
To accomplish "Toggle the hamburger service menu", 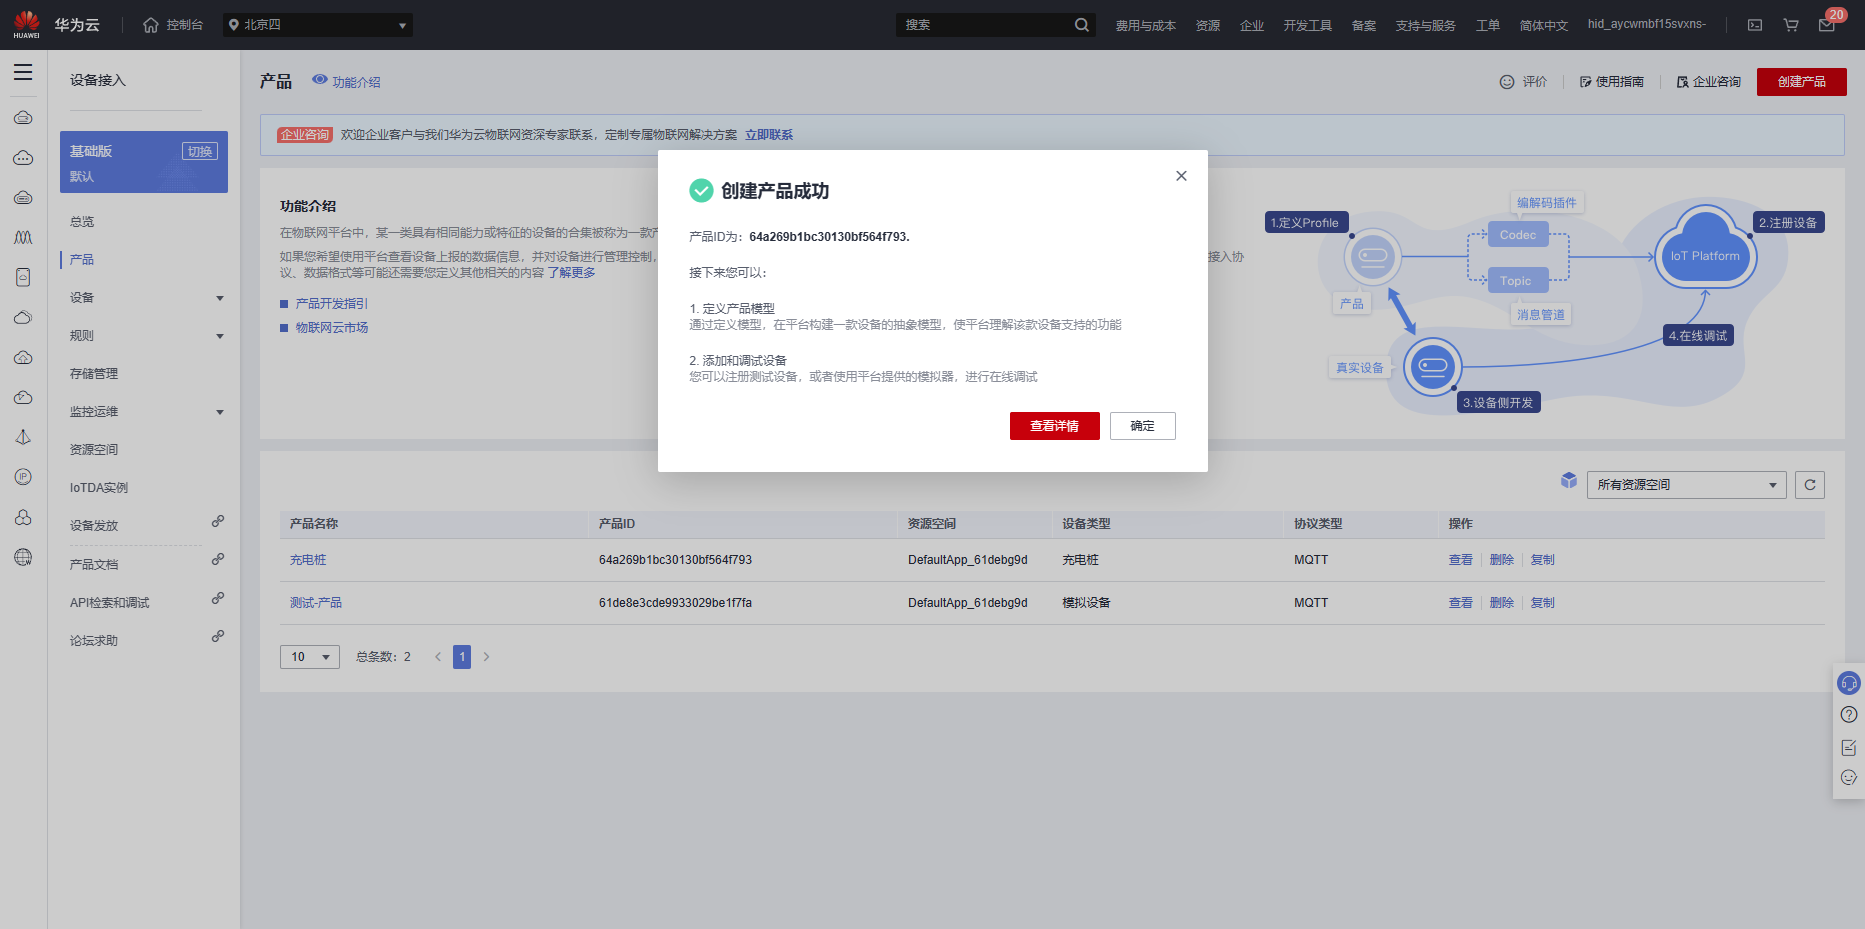I will 23,72.
